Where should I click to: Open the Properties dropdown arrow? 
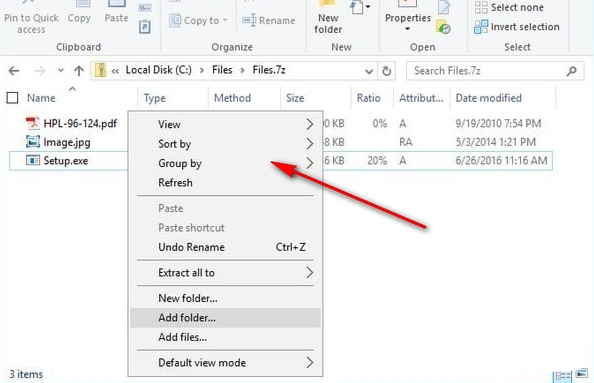tap(408, 29)
